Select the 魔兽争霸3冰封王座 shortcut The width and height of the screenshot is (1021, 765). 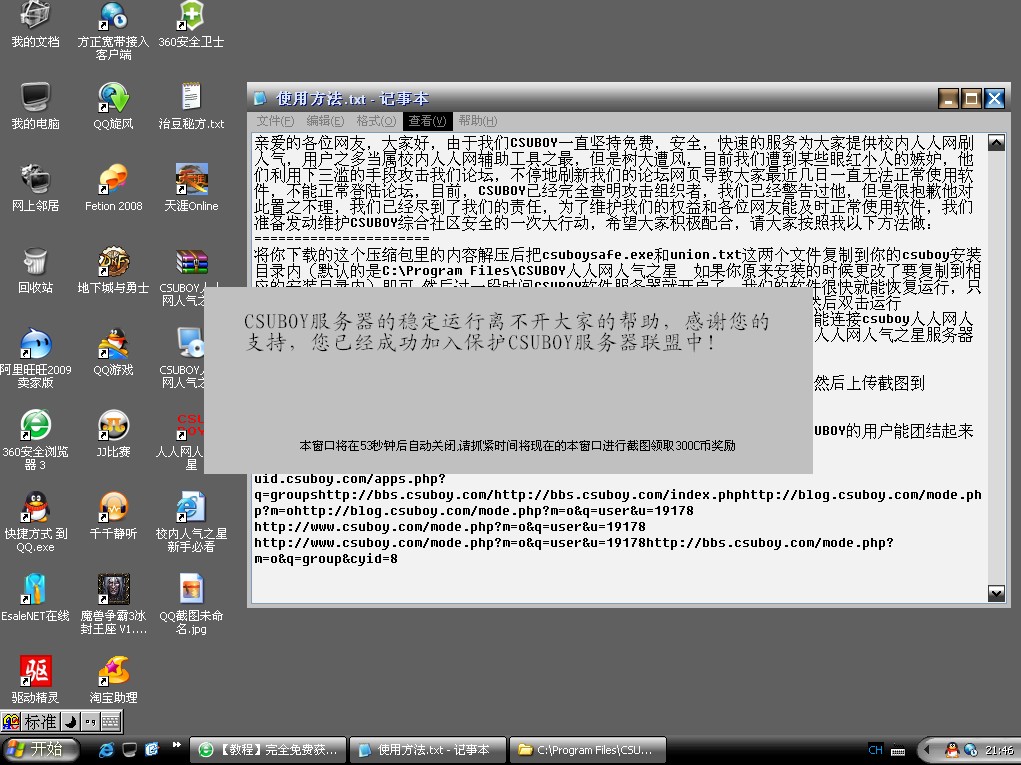(x=113, y=604)
